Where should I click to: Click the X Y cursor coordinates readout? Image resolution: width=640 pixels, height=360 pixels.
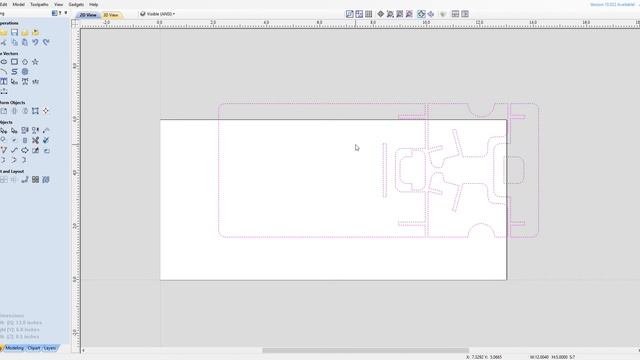[x=484, y=357]
